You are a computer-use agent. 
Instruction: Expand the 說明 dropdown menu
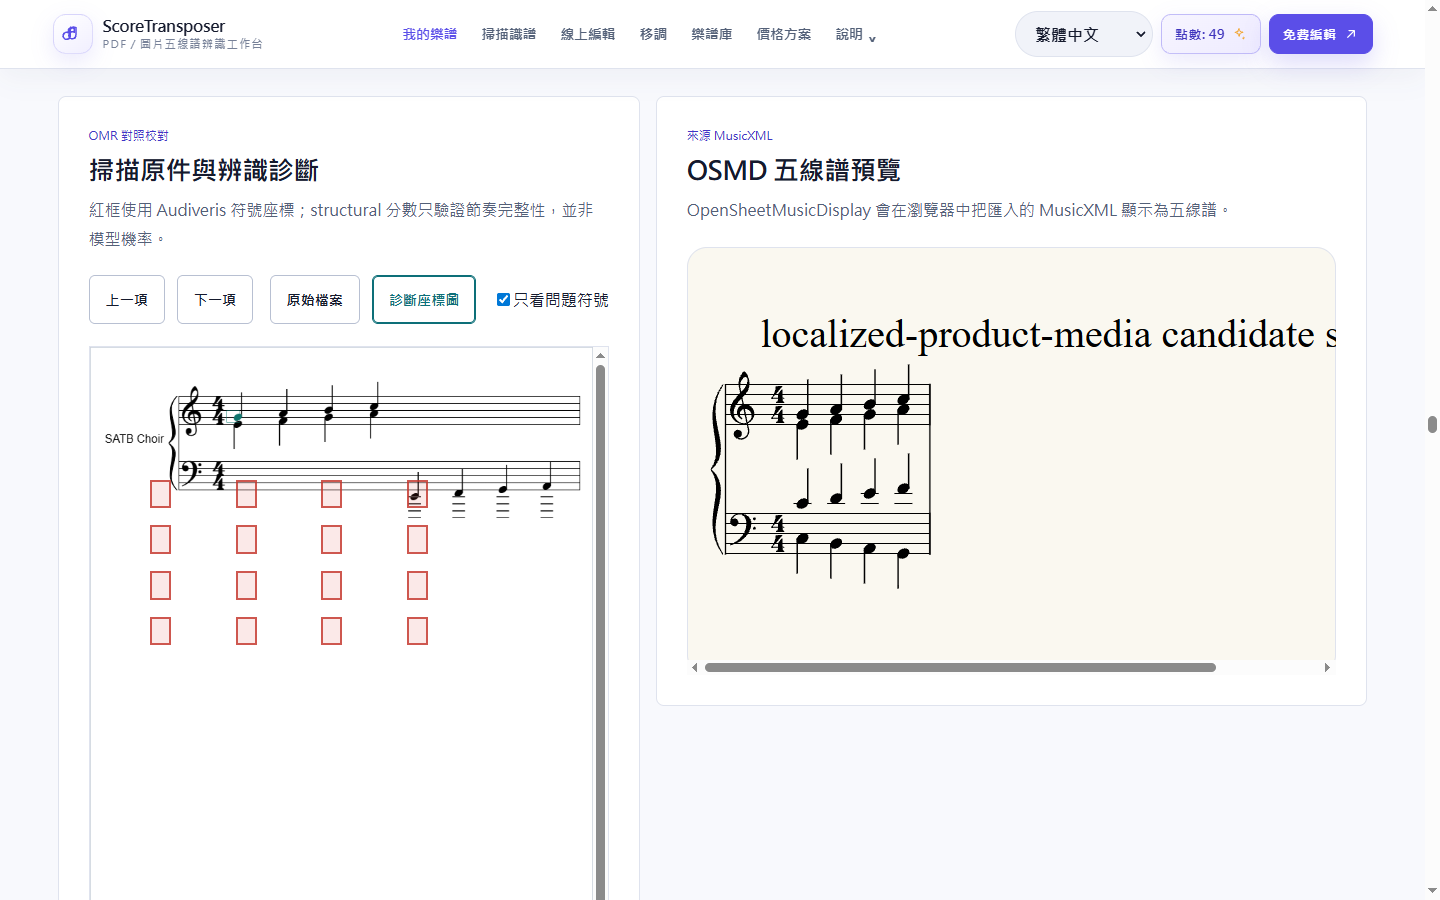[856, 34]
